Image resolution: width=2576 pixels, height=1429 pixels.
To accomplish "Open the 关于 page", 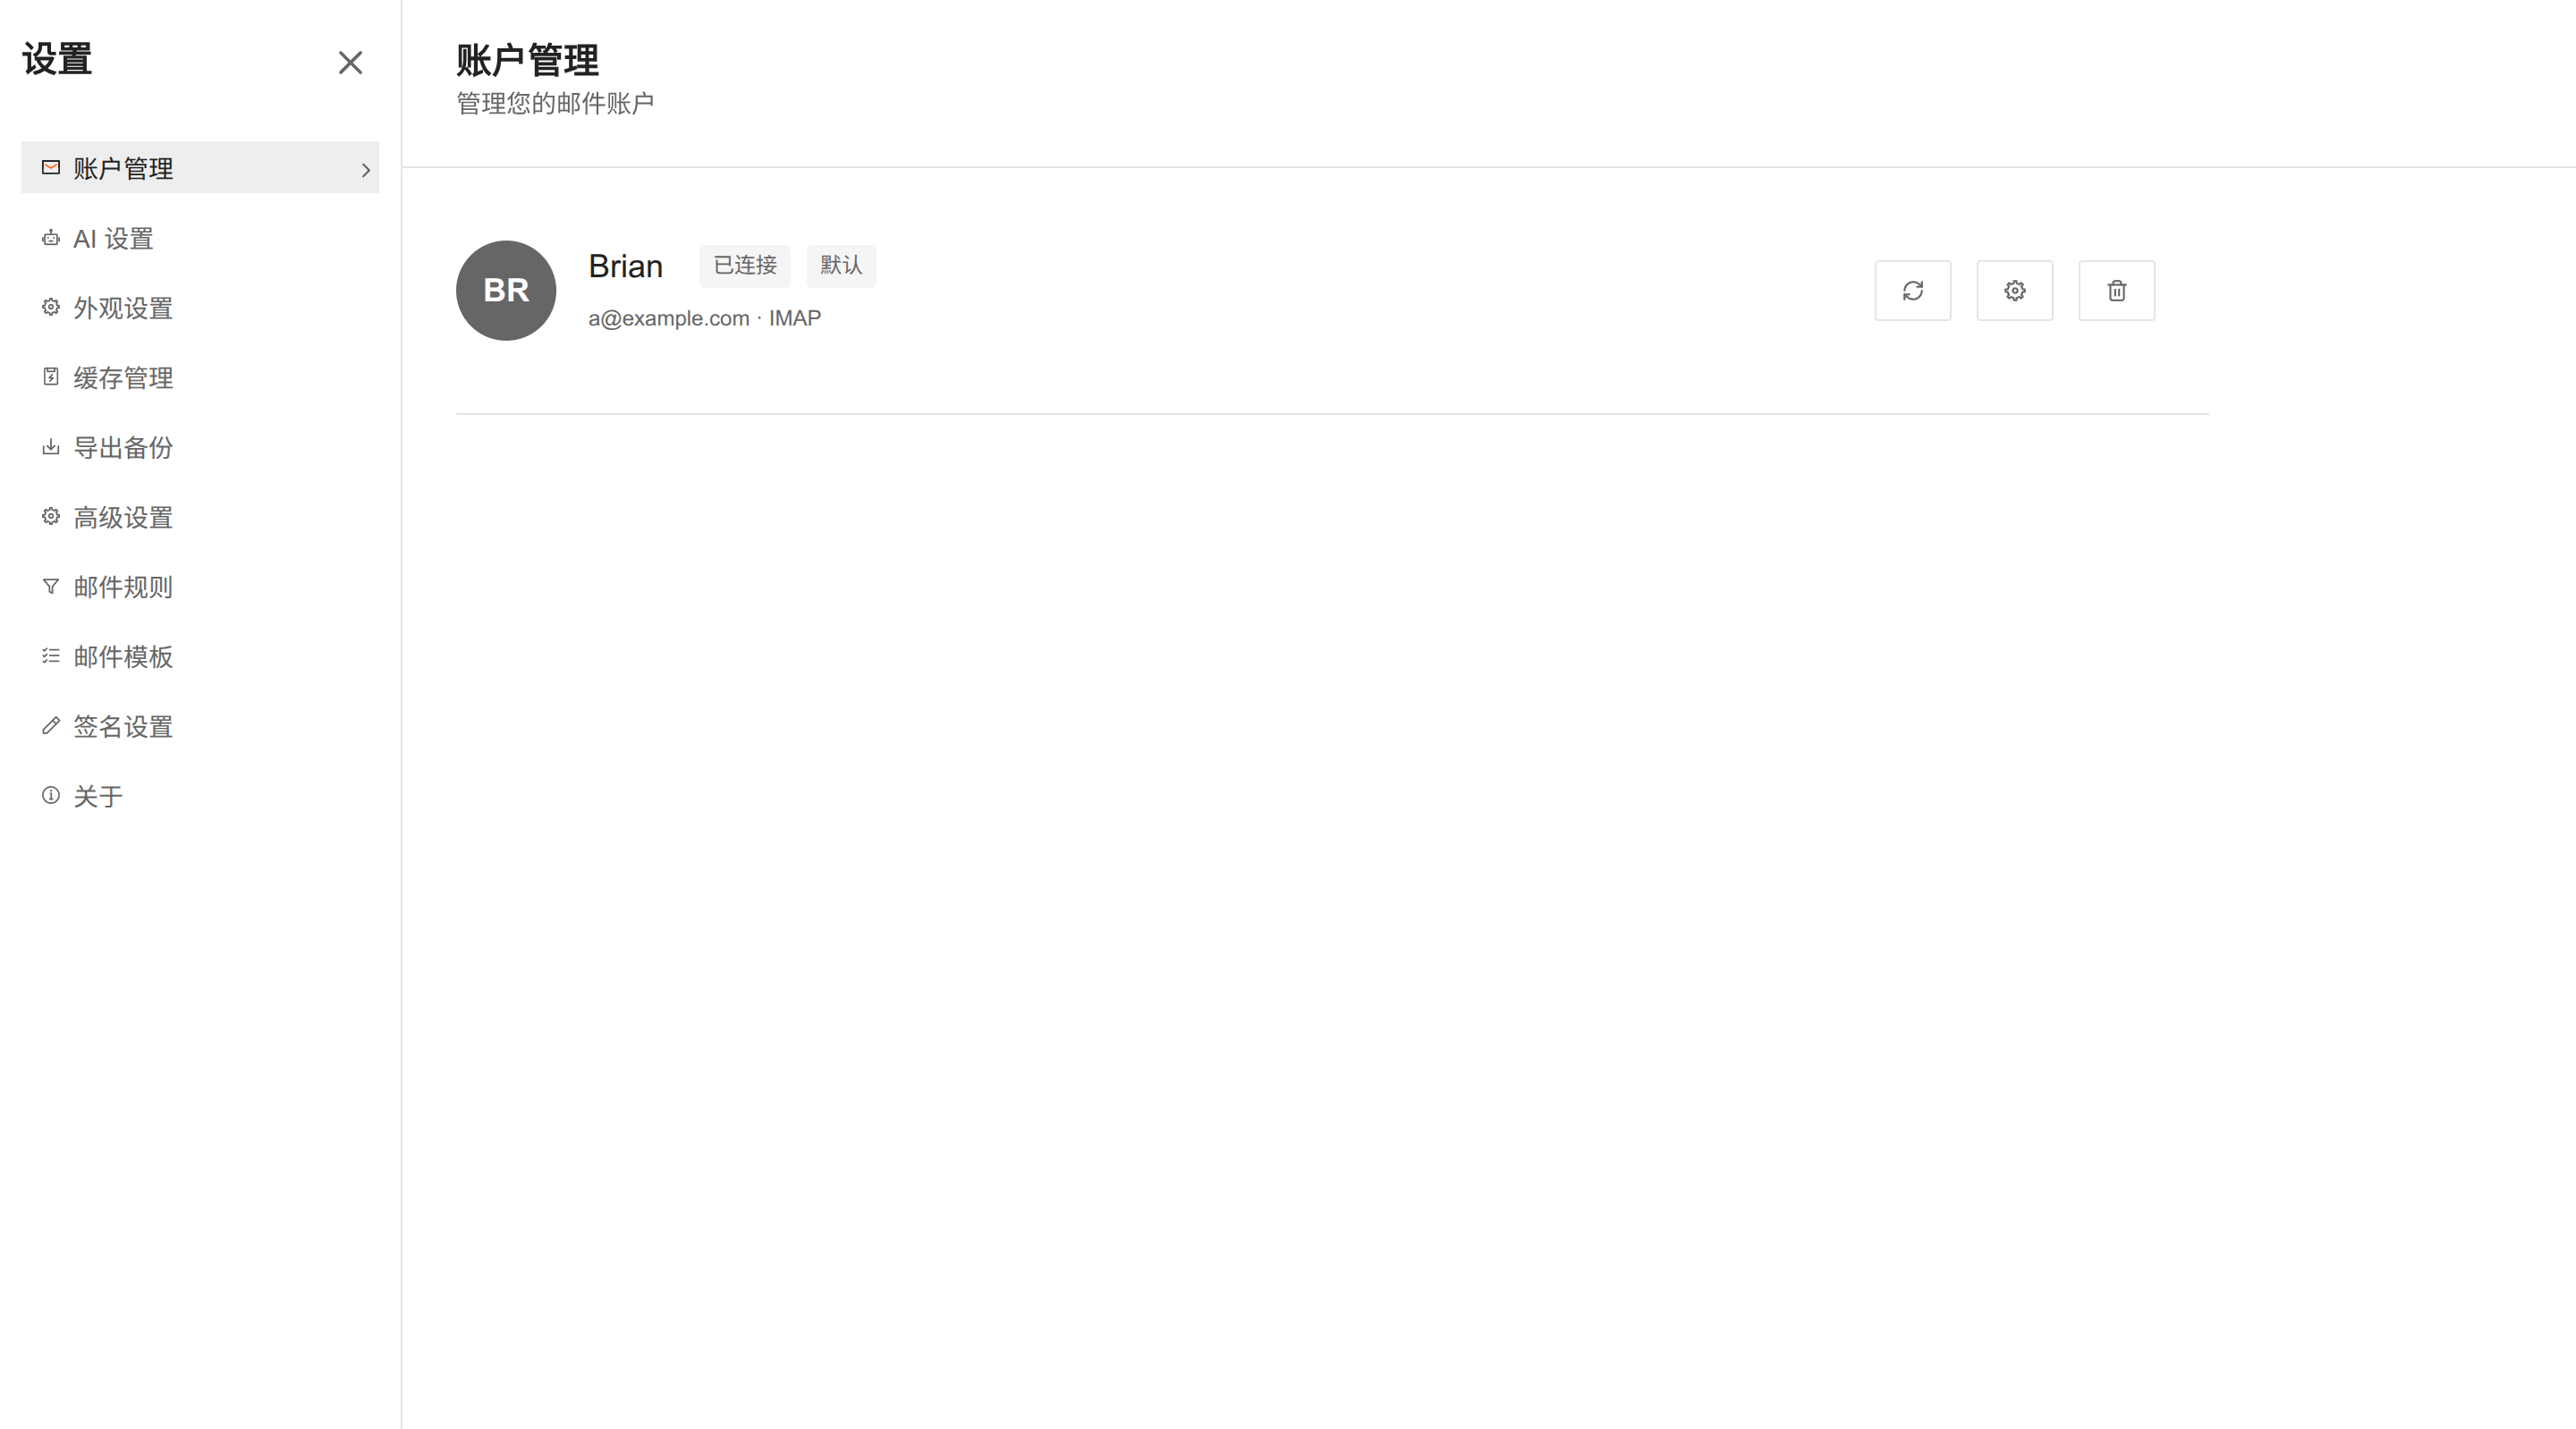I will pyautogui.click(x=200, y=795).
